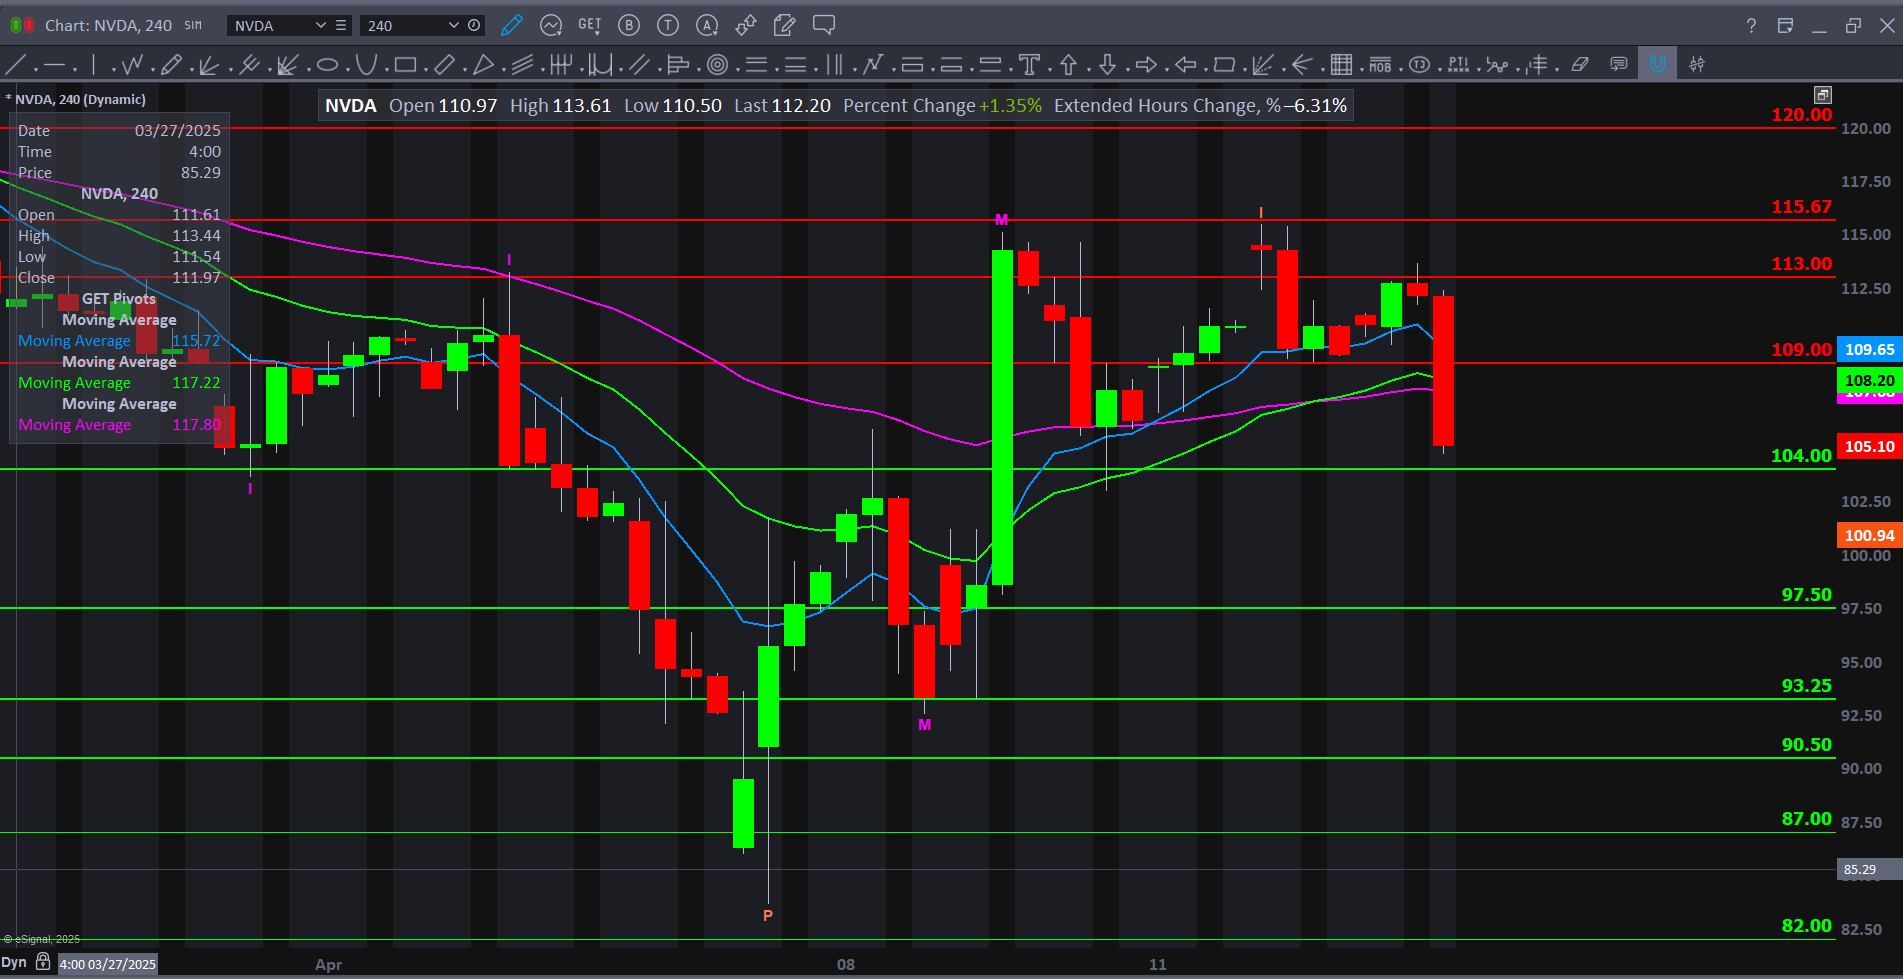Viewport: 1903px width, 979px height.
Task: Click the eraser tool icon
Action: pos(1580,65)
